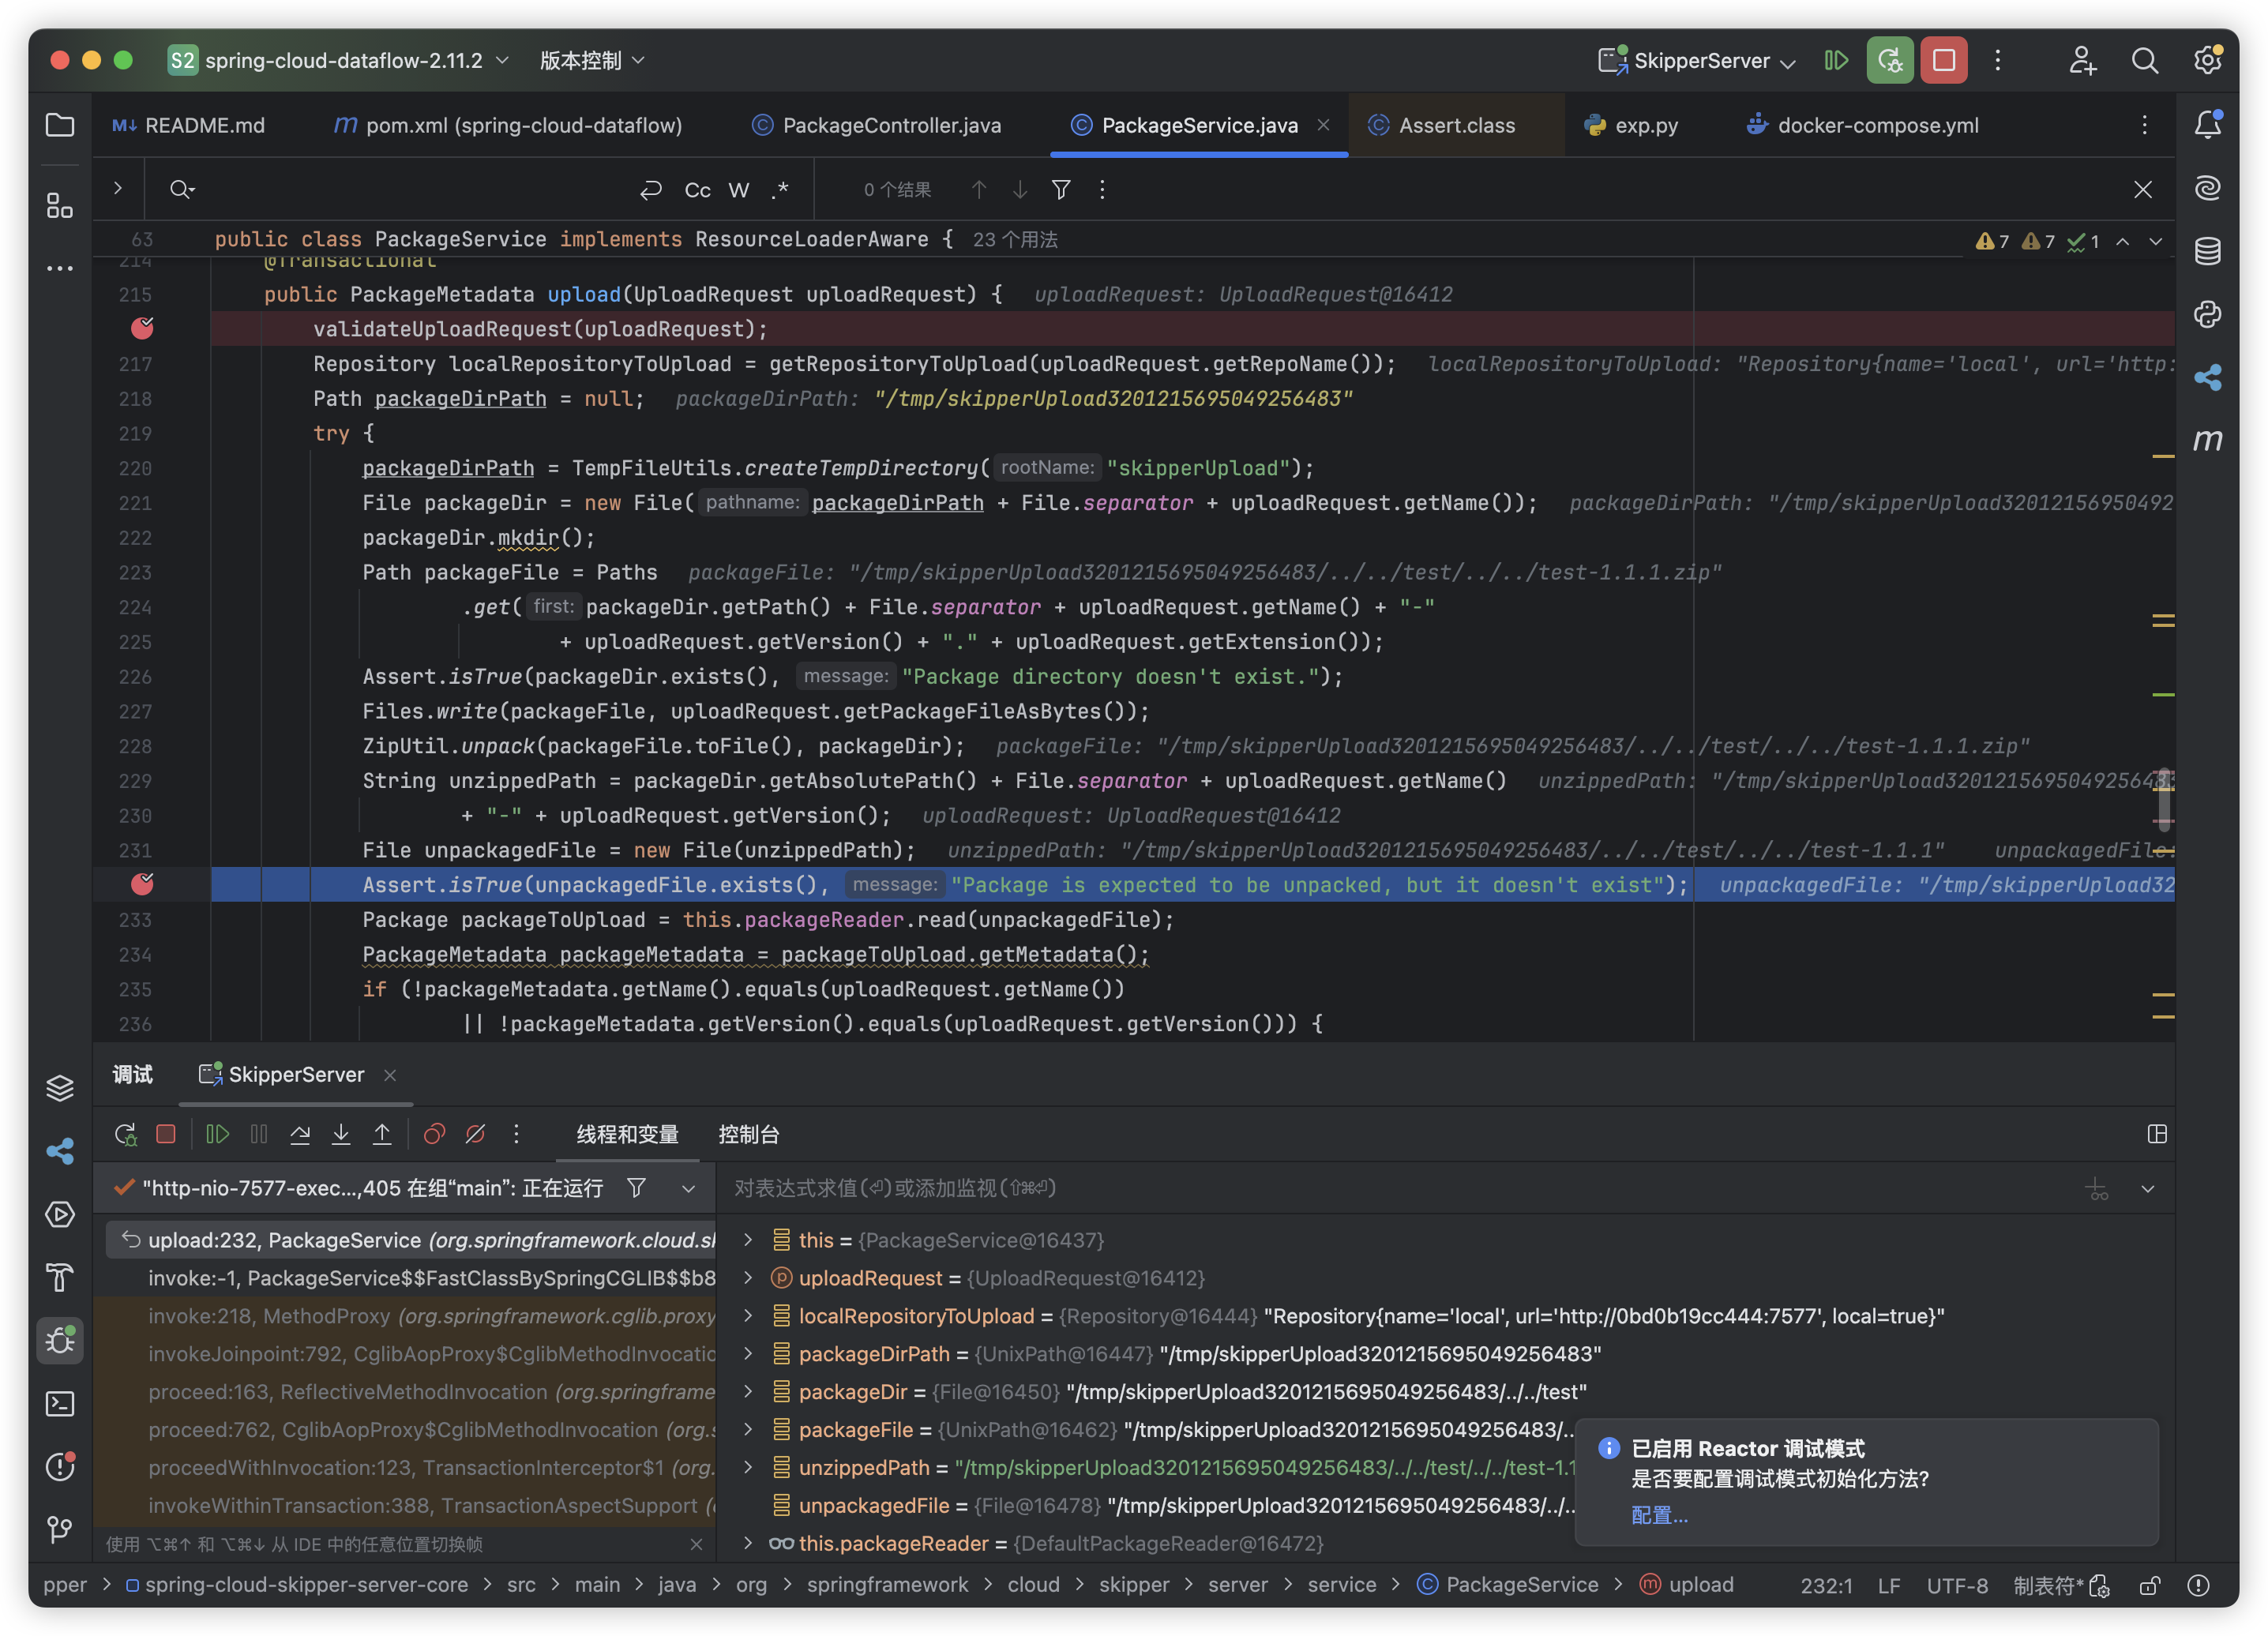Click the Step Out icon
Image resolution: width=2268 pixels, height=1636 pixels.
click(x=382, y=1134)
